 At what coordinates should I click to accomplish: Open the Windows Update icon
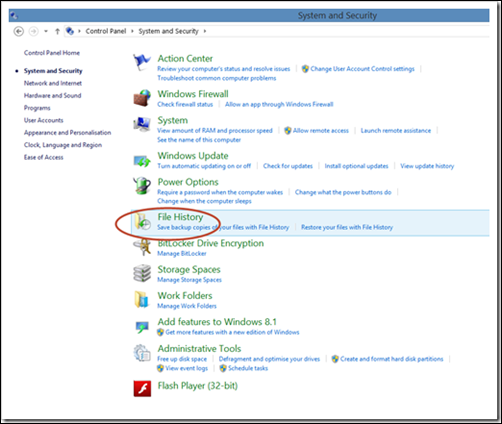[x=142, y=161]
